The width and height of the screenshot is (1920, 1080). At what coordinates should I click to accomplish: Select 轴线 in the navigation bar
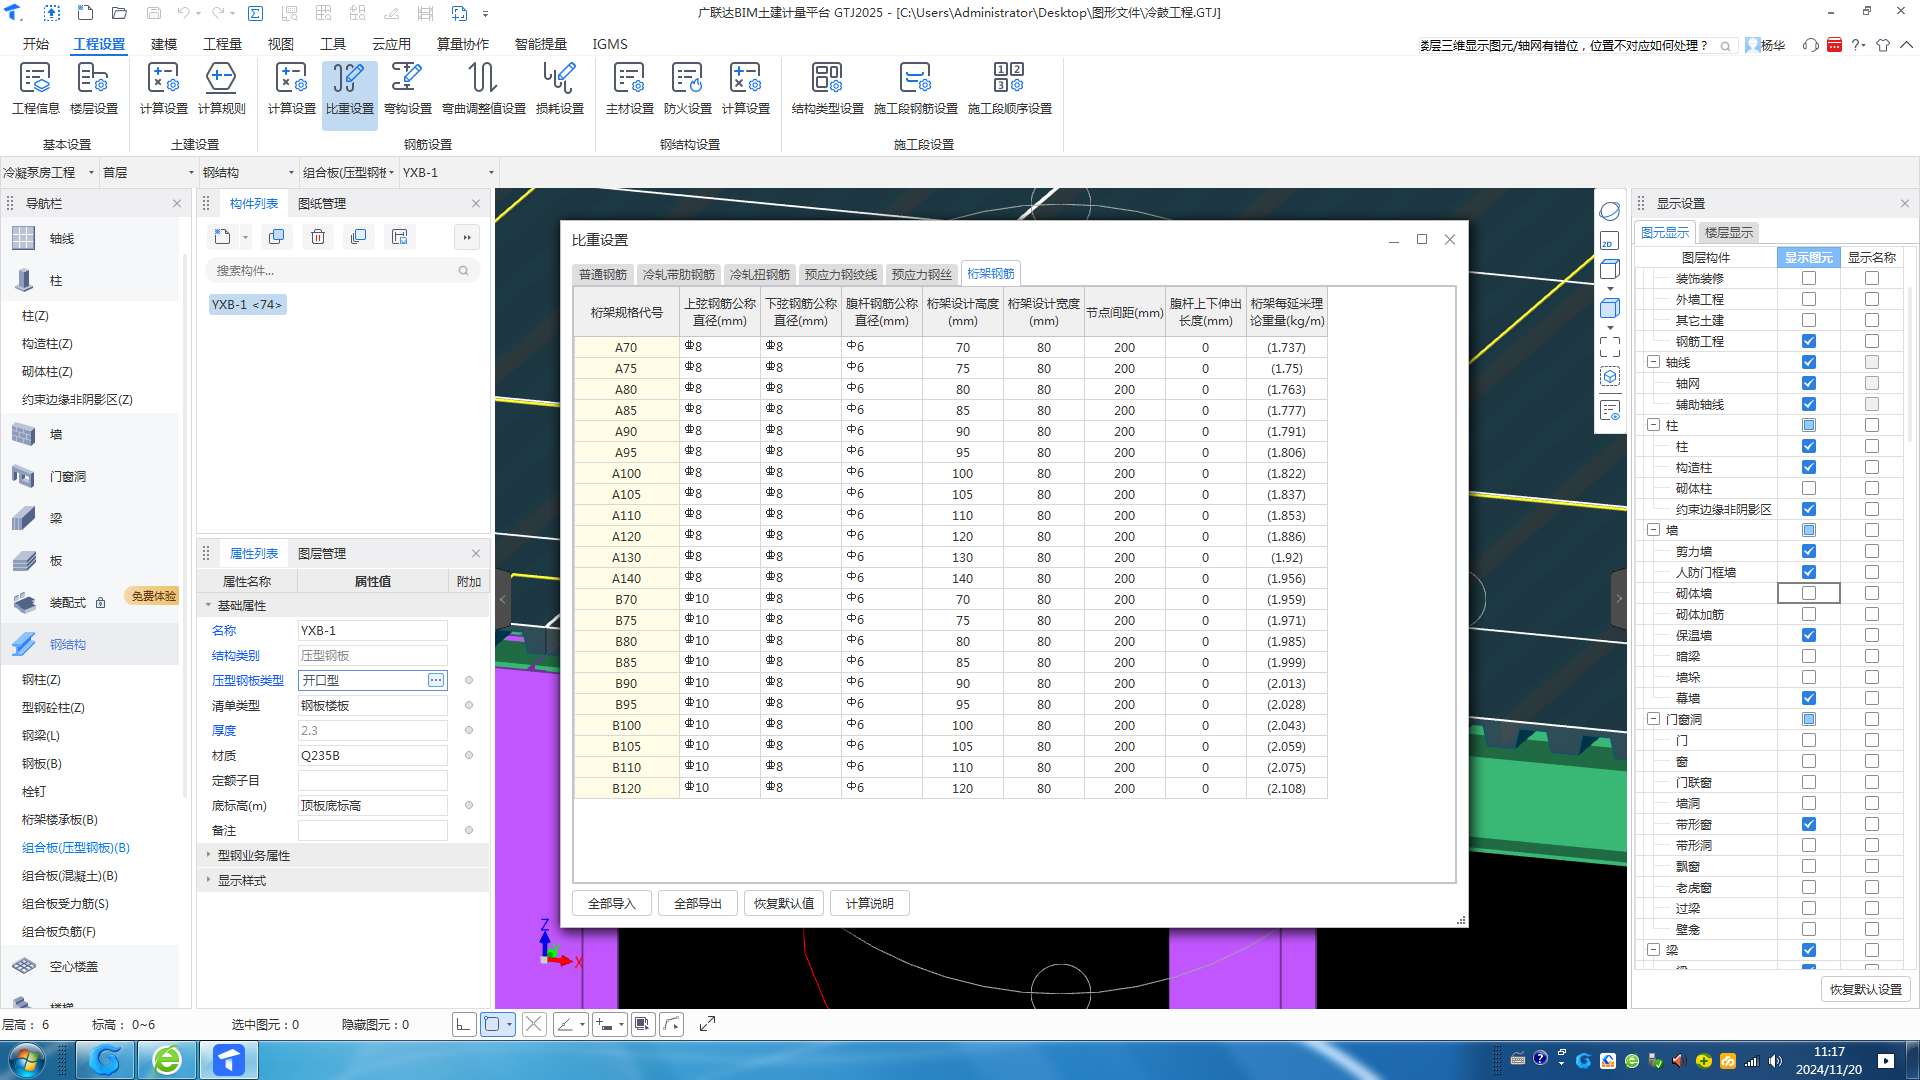[62, 238]
